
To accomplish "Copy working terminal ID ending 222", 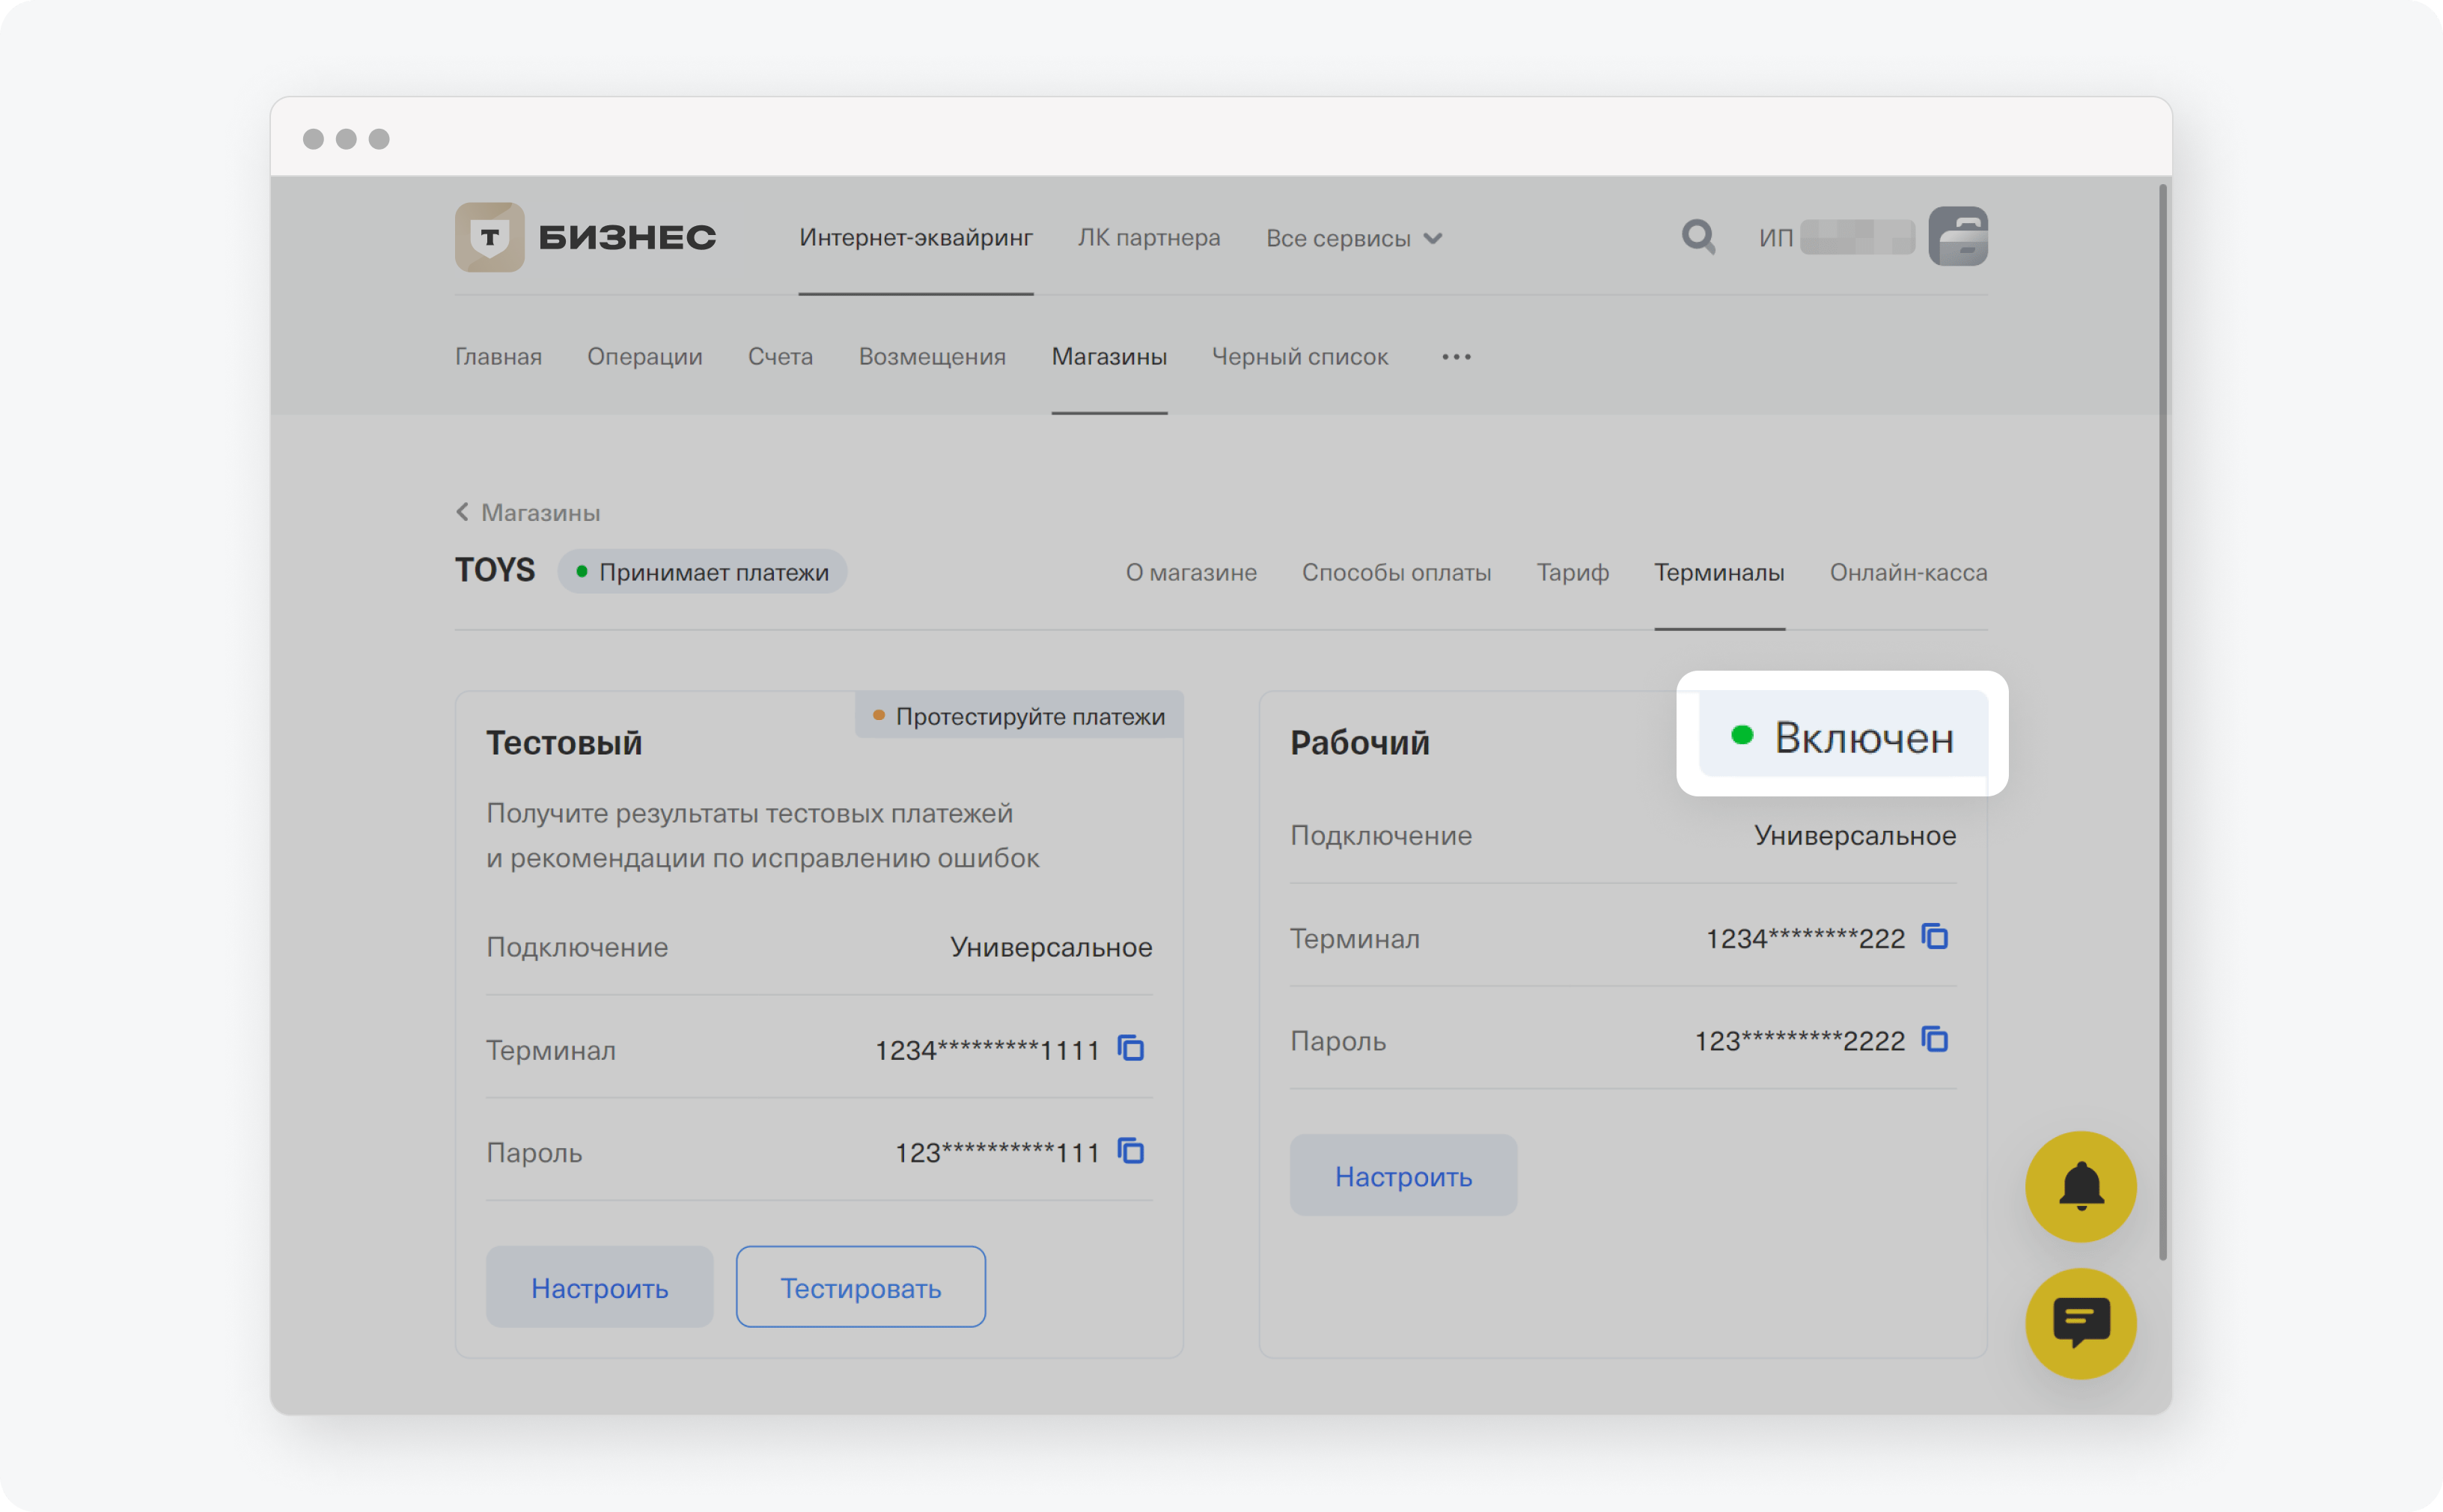I will point(1935,937).
